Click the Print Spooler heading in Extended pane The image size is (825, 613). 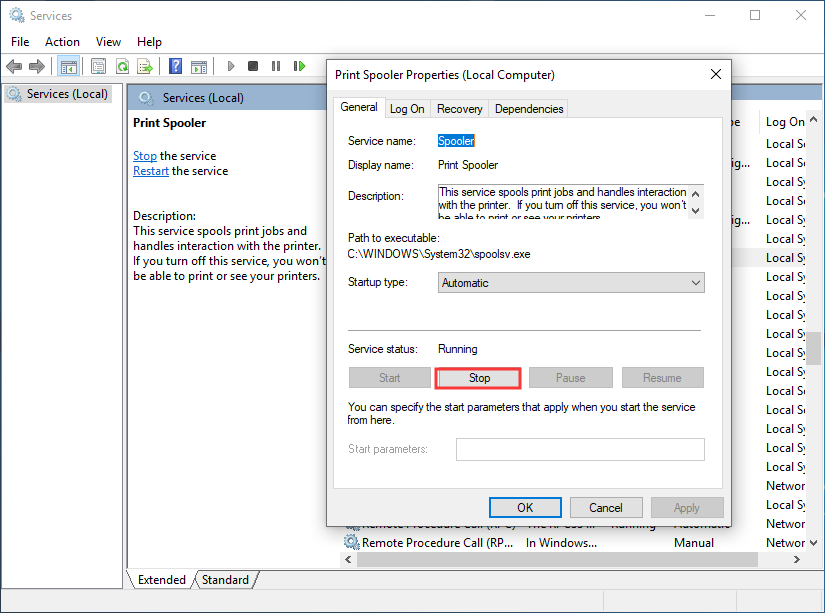click(x=169, y=123)
